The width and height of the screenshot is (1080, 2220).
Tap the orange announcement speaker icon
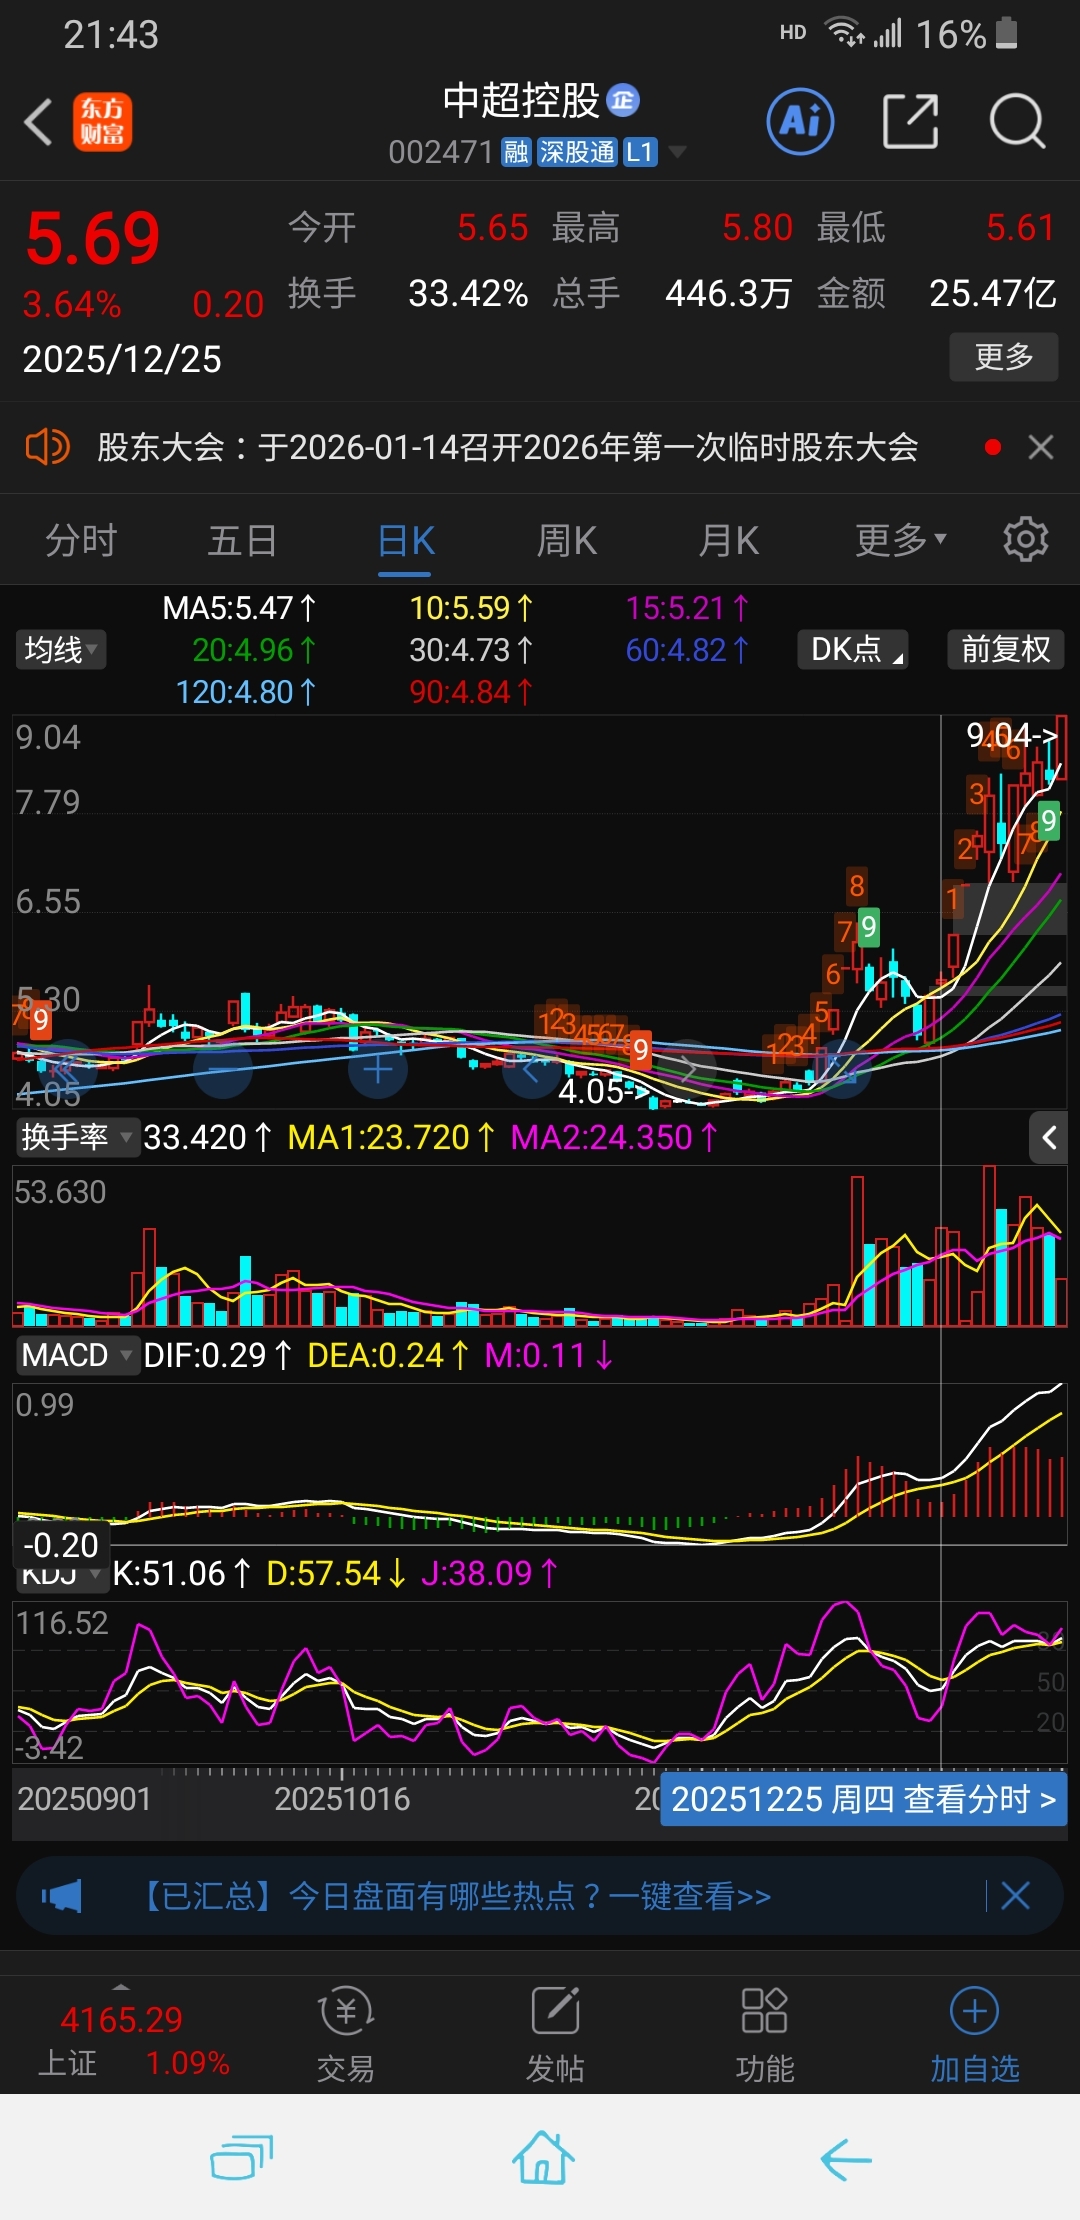click(47, 447)
